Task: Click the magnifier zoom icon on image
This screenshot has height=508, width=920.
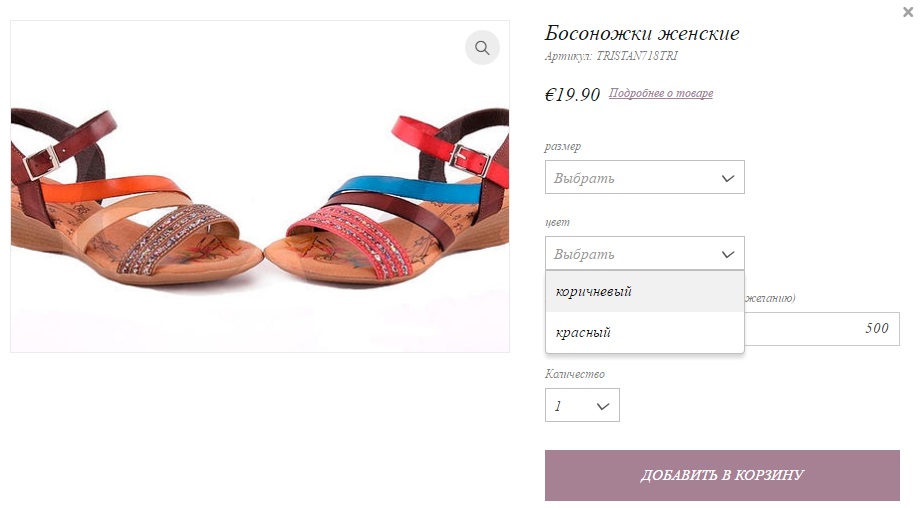Action: pyautogui.click(x=482, y=48)
